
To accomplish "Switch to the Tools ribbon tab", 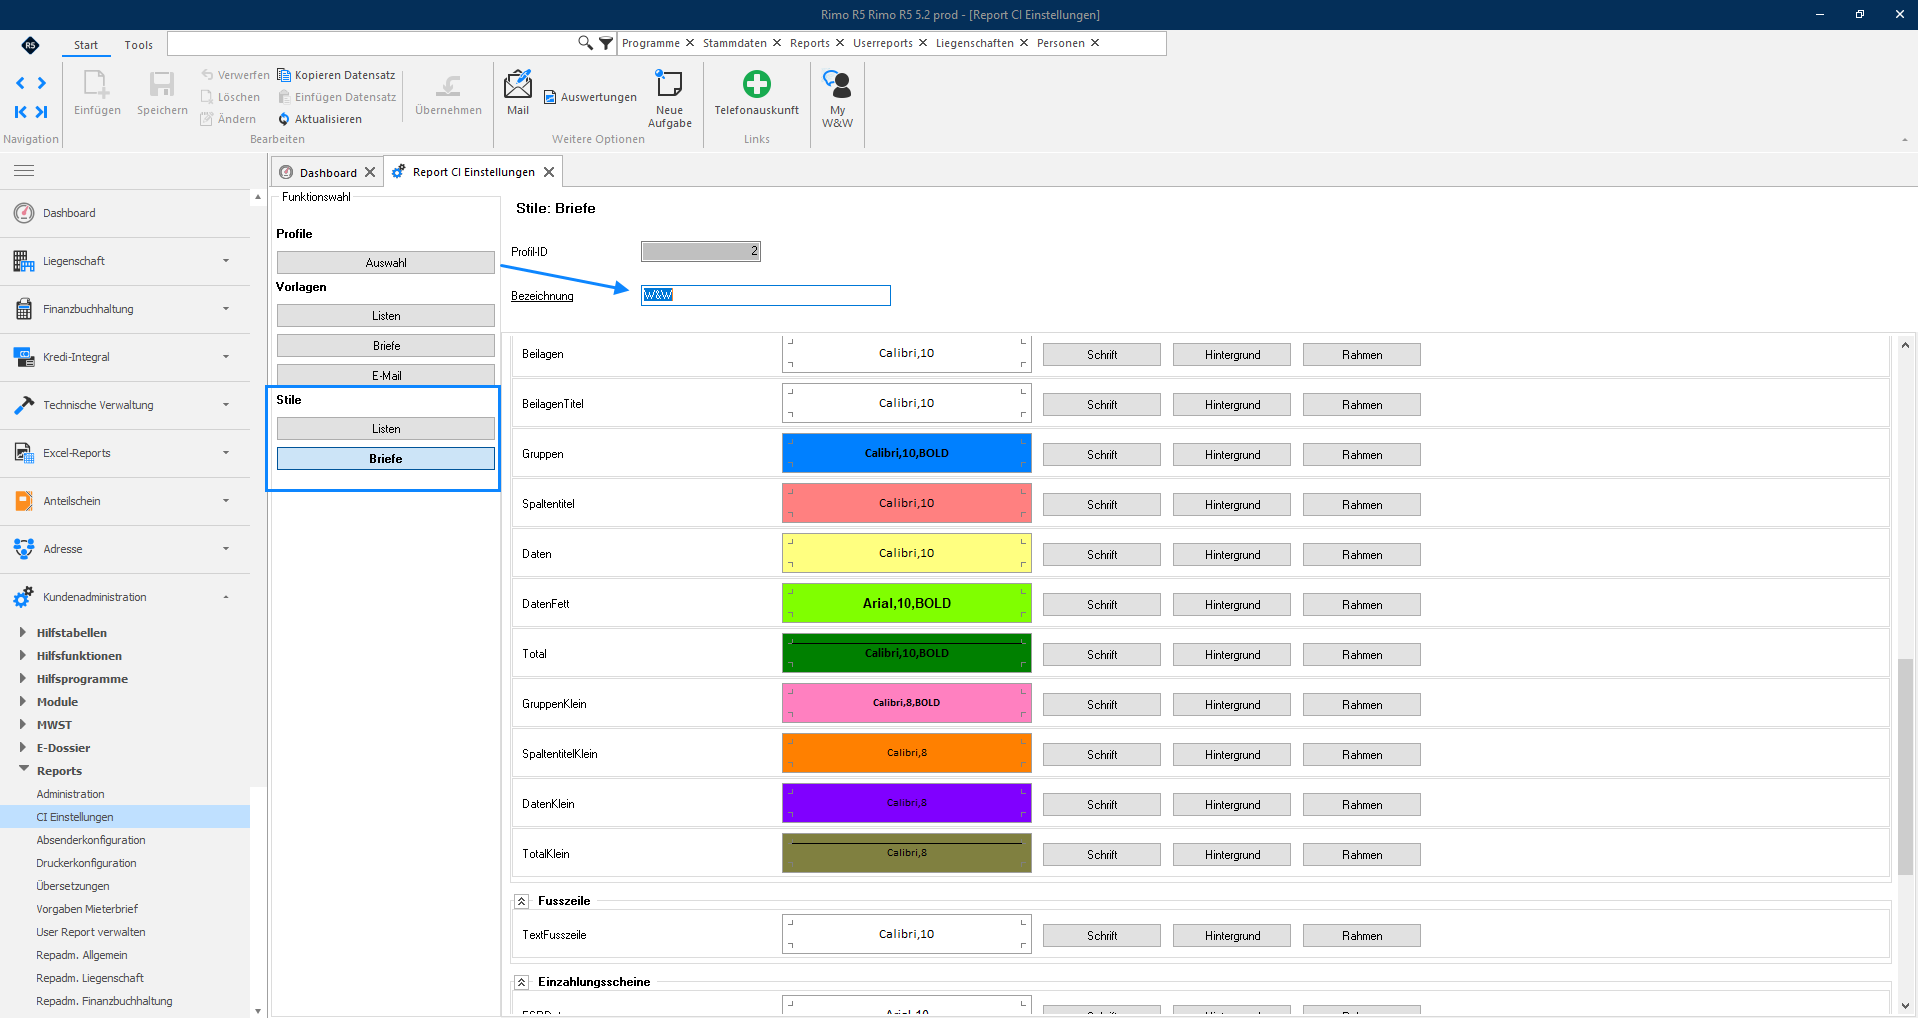I will click(x=139, y=45).
